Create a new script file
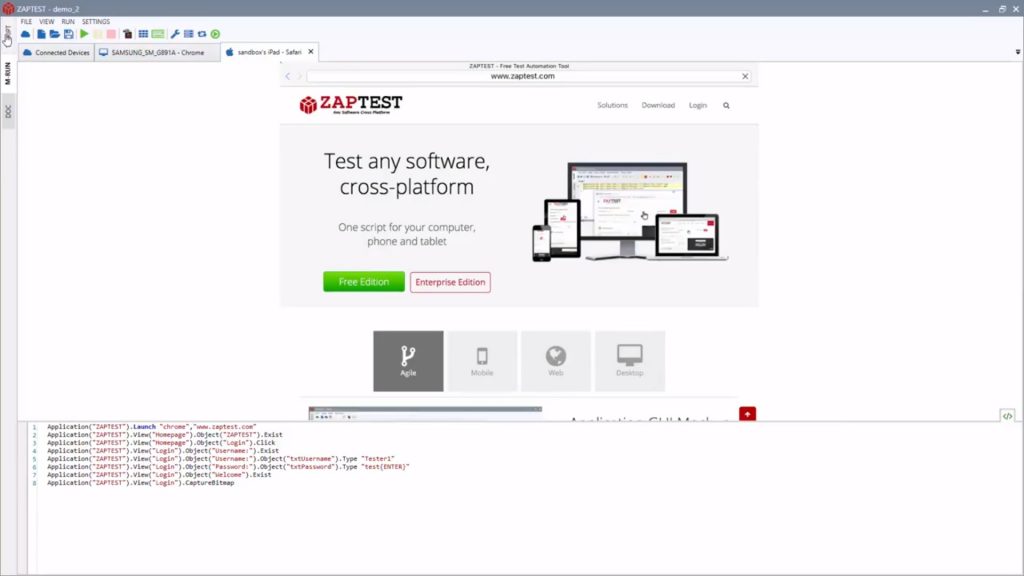The image size is (1024, 576). click(x=41, y=34)
